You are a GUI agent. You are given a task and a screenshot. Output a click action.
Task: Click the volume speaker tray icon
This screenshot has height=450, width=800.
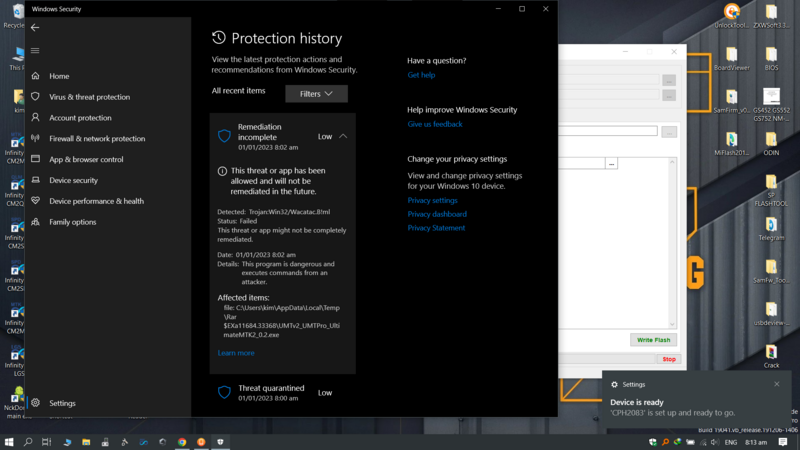pos(715,442)
